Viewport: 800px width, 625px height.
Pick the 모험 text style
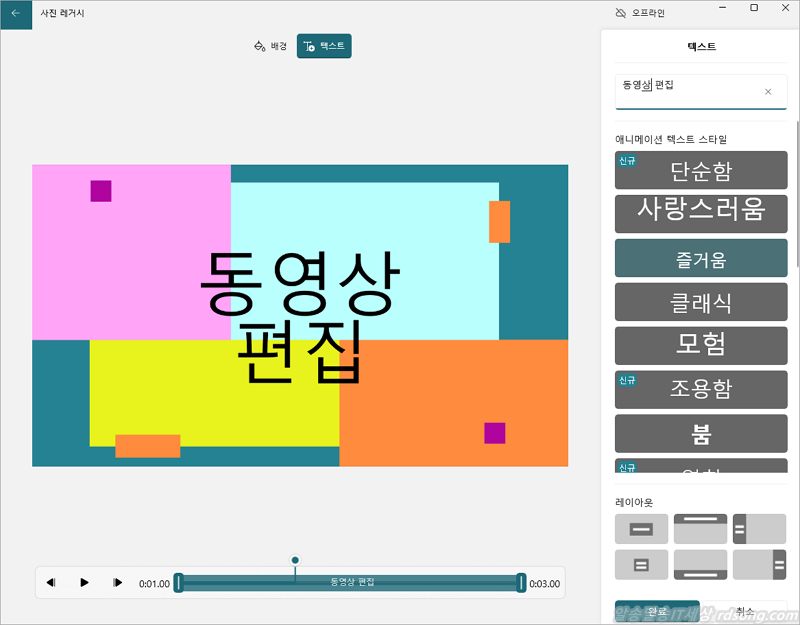click(701, 345)
